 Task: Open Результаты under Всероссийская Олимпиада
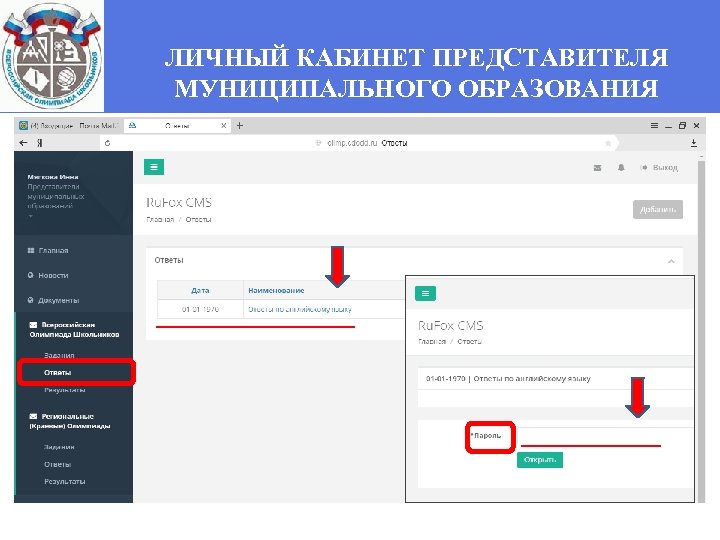click(x=65, y=390)
